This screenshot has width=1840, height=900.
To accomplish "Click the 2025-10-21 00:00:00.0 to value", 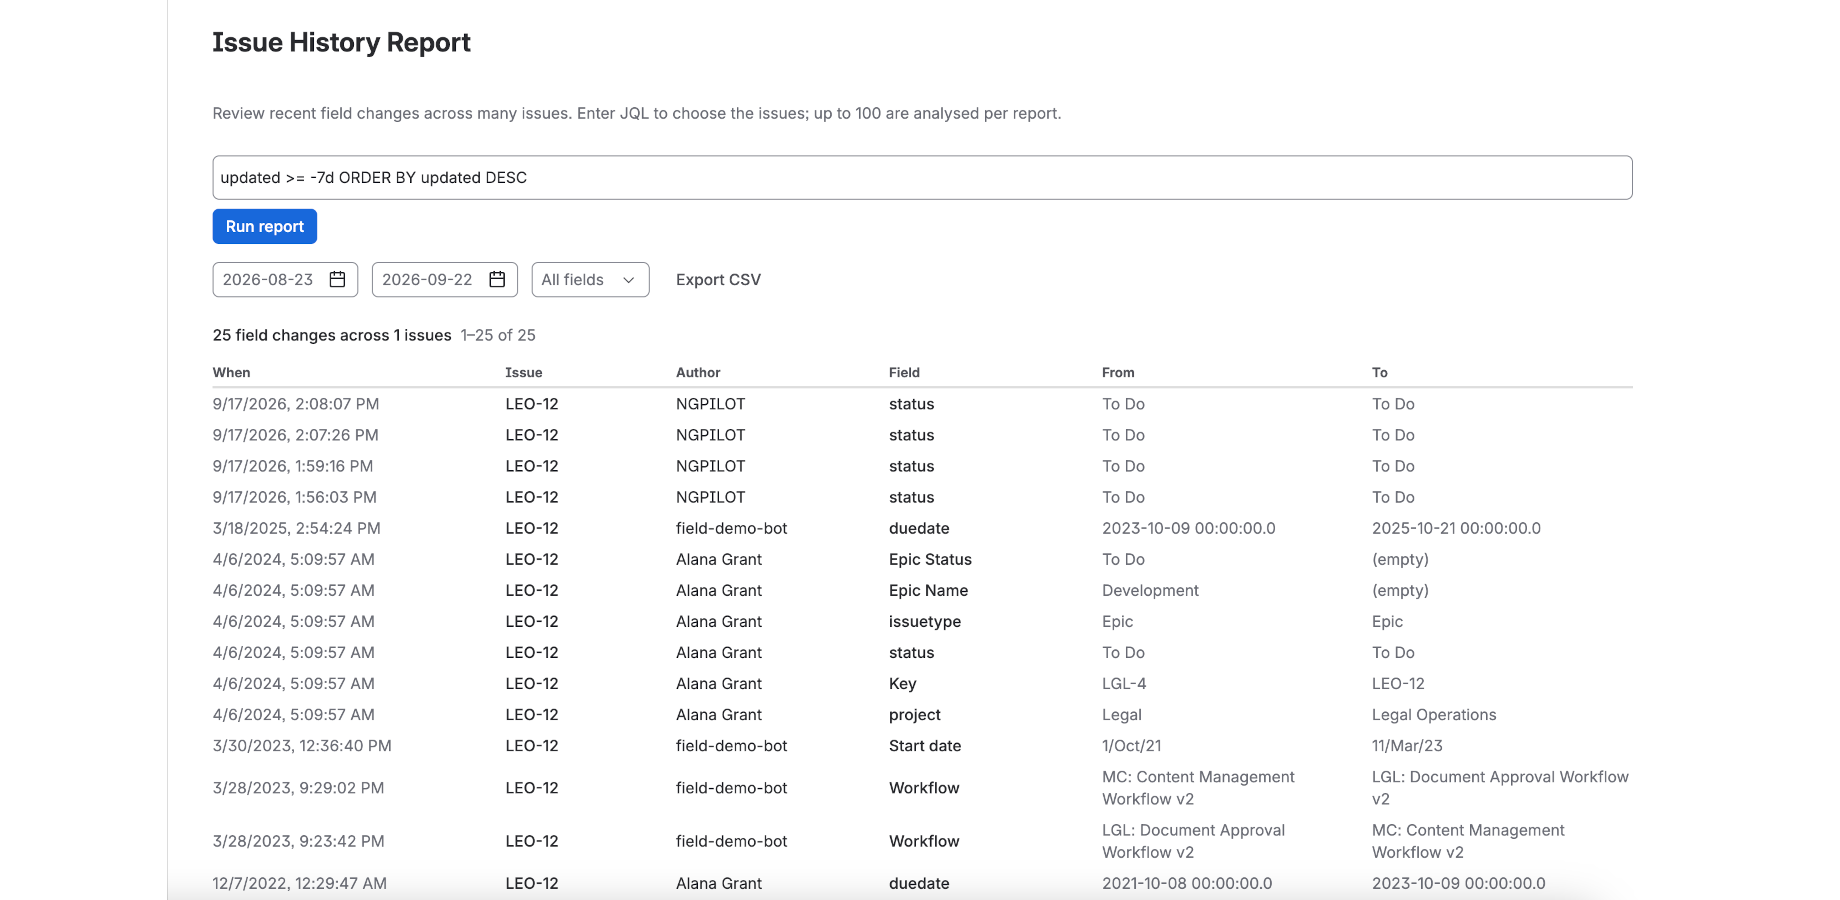I will (x=1456, y=528).
